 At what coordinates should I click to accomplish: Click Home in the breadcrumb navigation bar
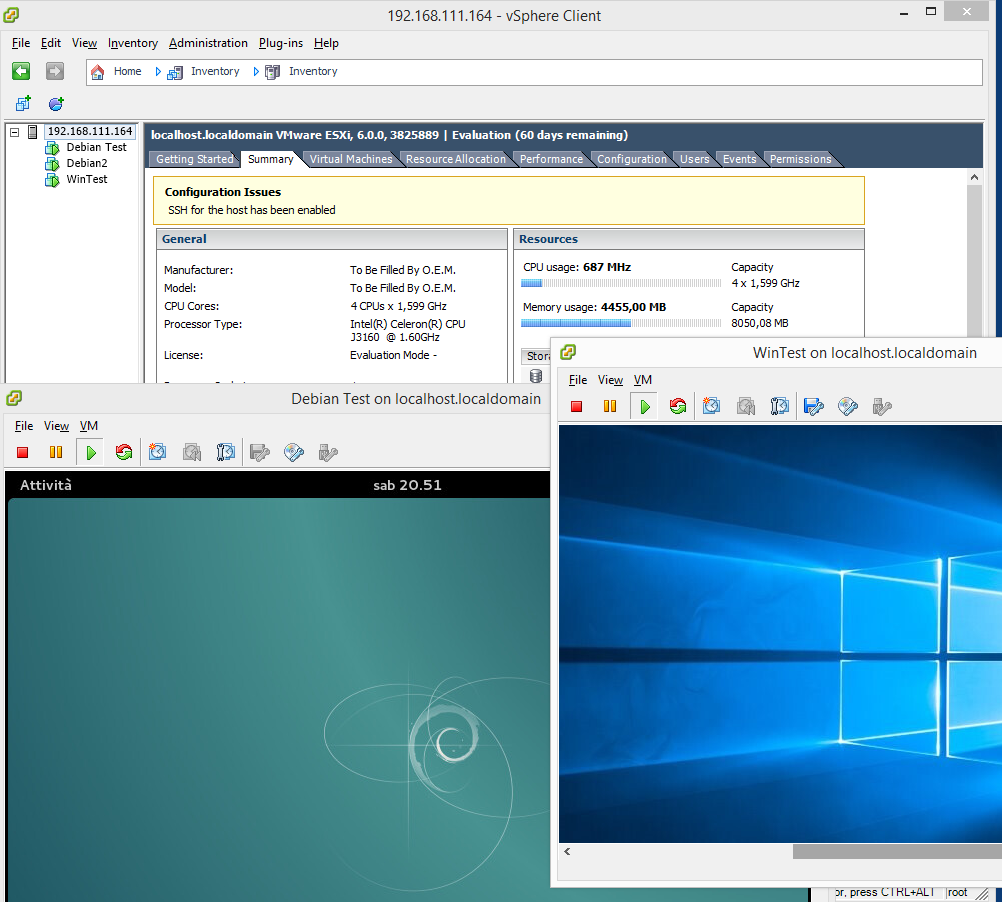[128, 72]
